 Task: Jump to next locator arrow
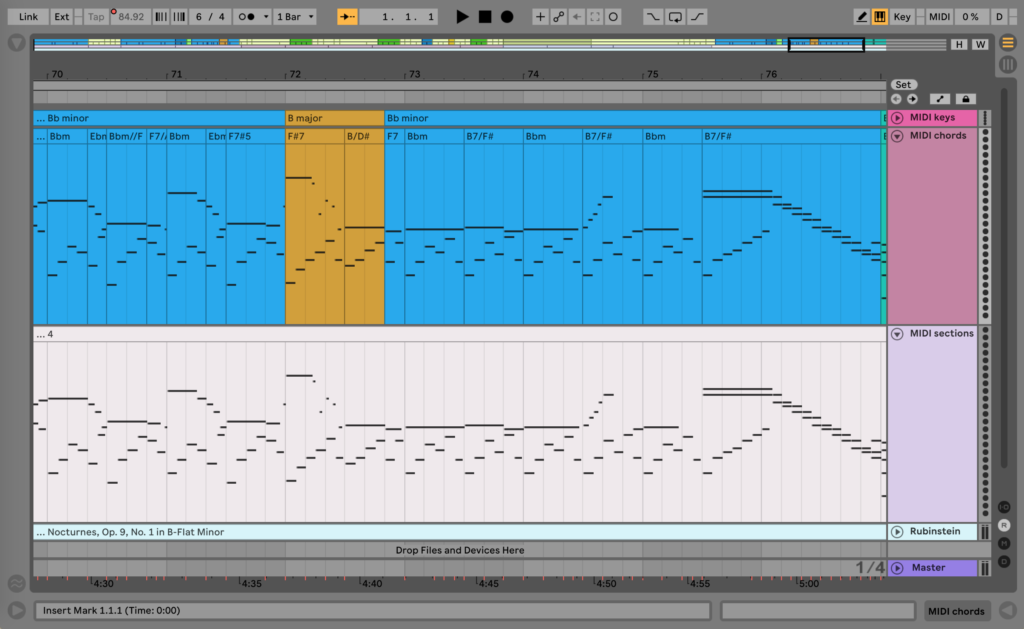(912, 99)
